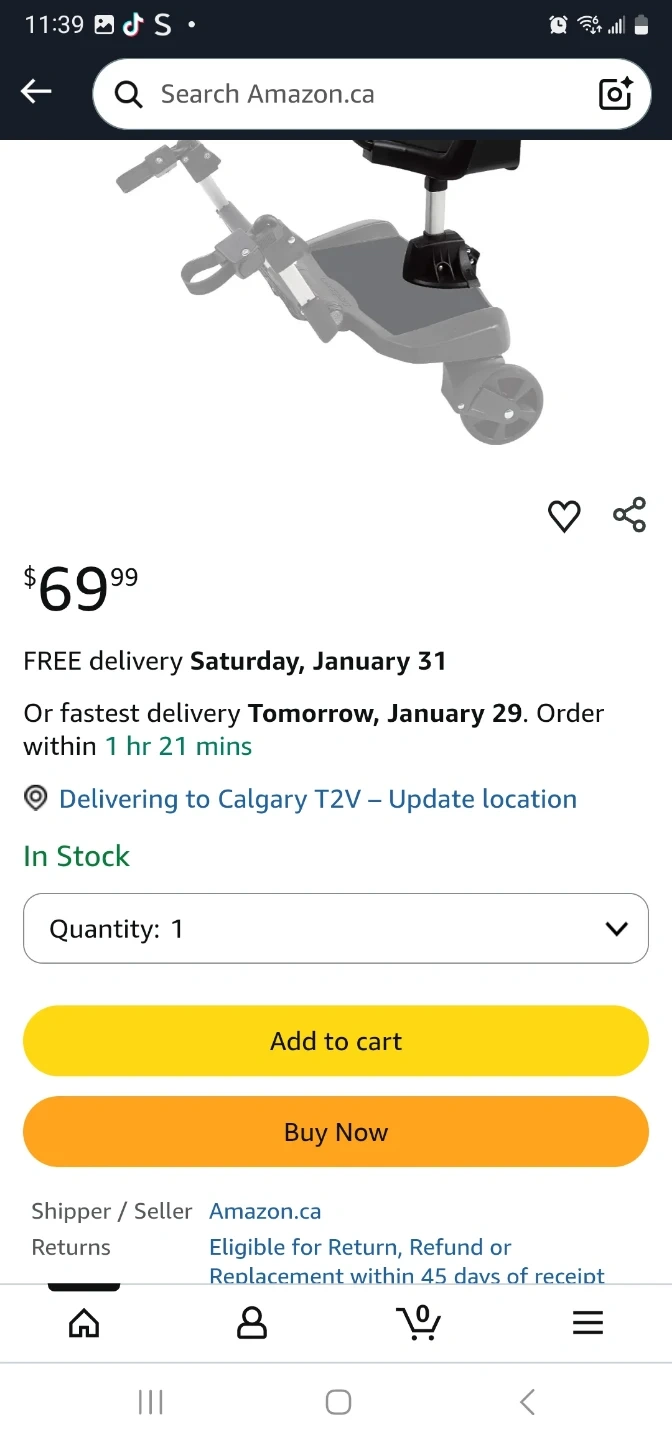Viewport: 672px width, 1440px height.
Task: Type in Search Amazon.ca field
Action: click(x=360, y=94)
